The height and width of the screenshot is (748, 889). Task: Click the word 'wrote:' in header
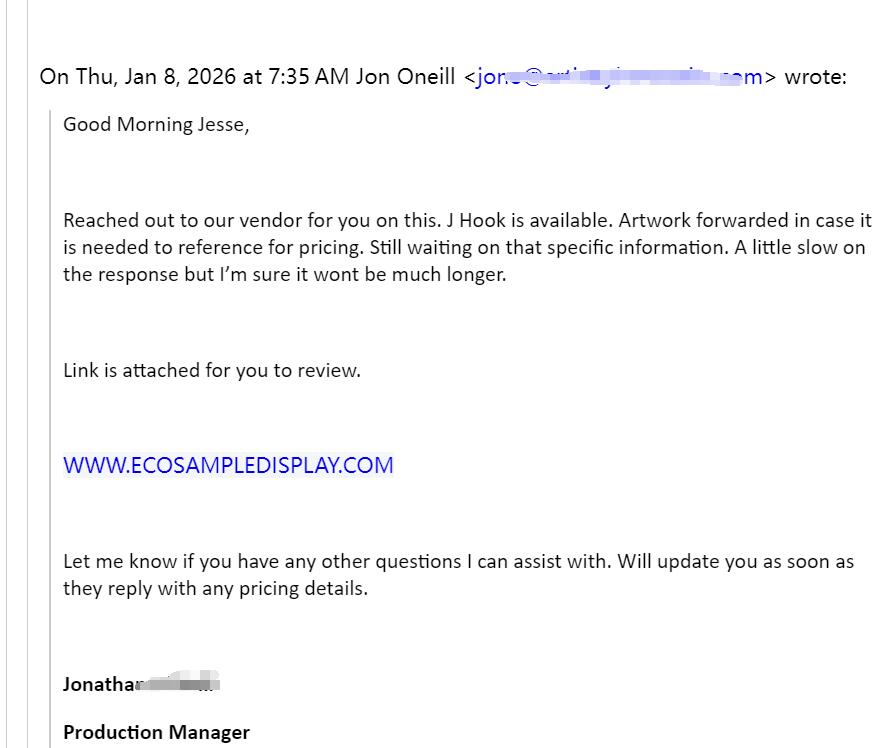[815, 77]
